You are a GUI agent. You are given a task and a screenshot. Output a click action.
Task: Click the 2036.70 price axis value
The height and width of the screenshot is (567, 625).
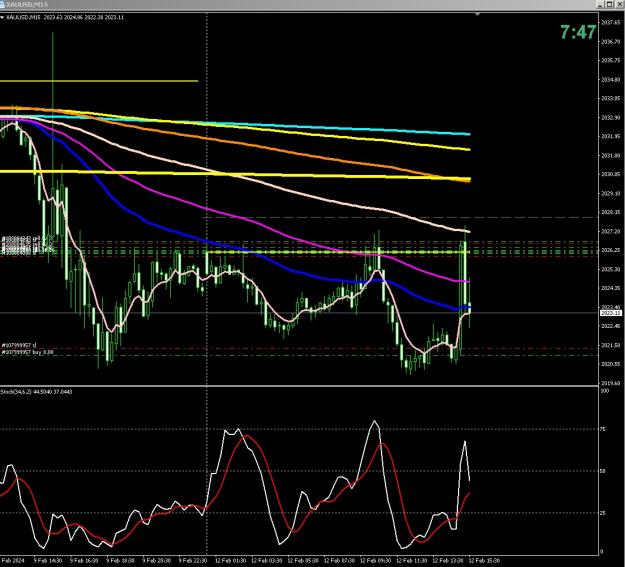[610, 42]
